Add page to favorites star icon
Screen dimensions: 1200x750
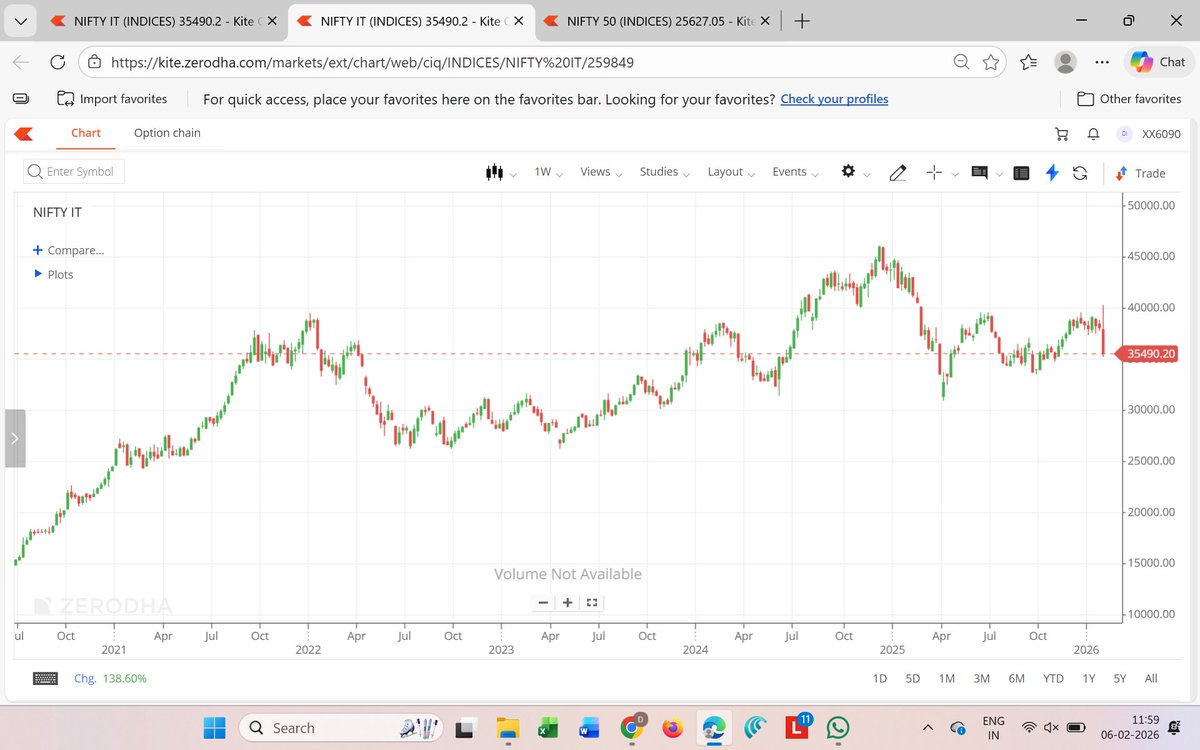[991, 62]
